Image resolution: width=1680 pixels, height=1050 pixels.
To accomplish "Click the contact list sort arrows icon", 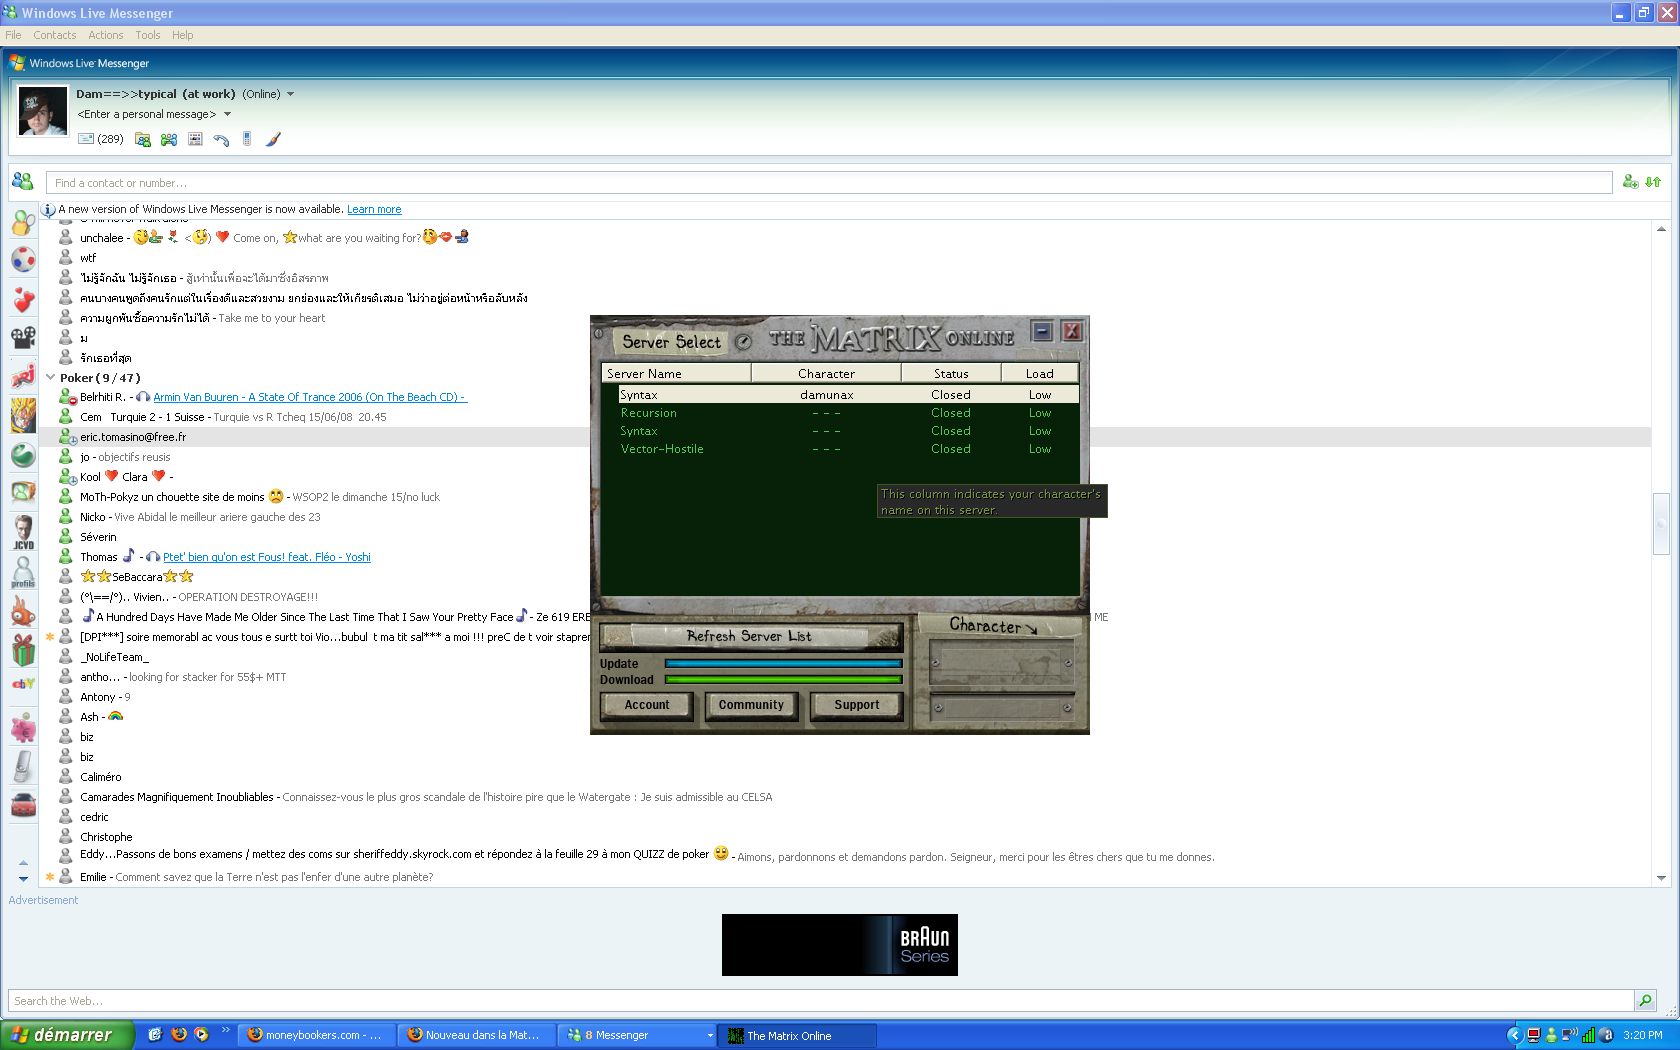I will tap(1653, 182).
